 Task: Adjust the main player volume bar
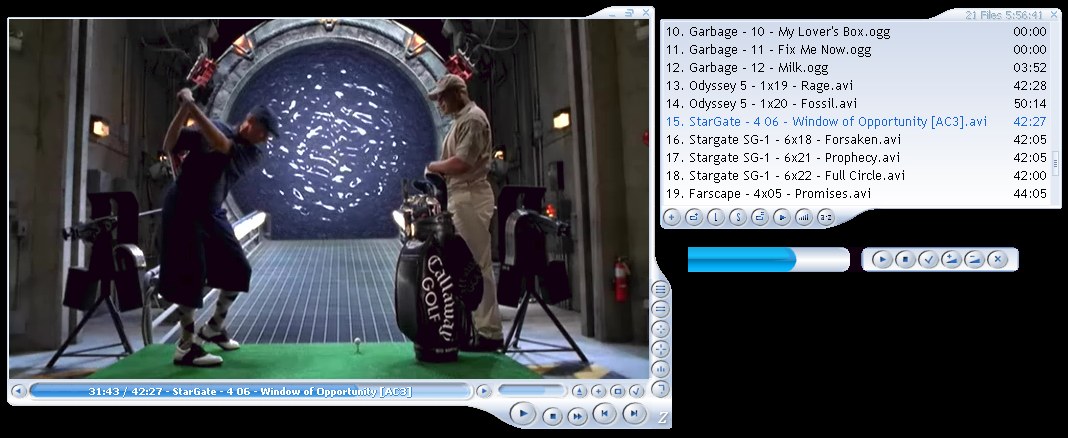531,390
